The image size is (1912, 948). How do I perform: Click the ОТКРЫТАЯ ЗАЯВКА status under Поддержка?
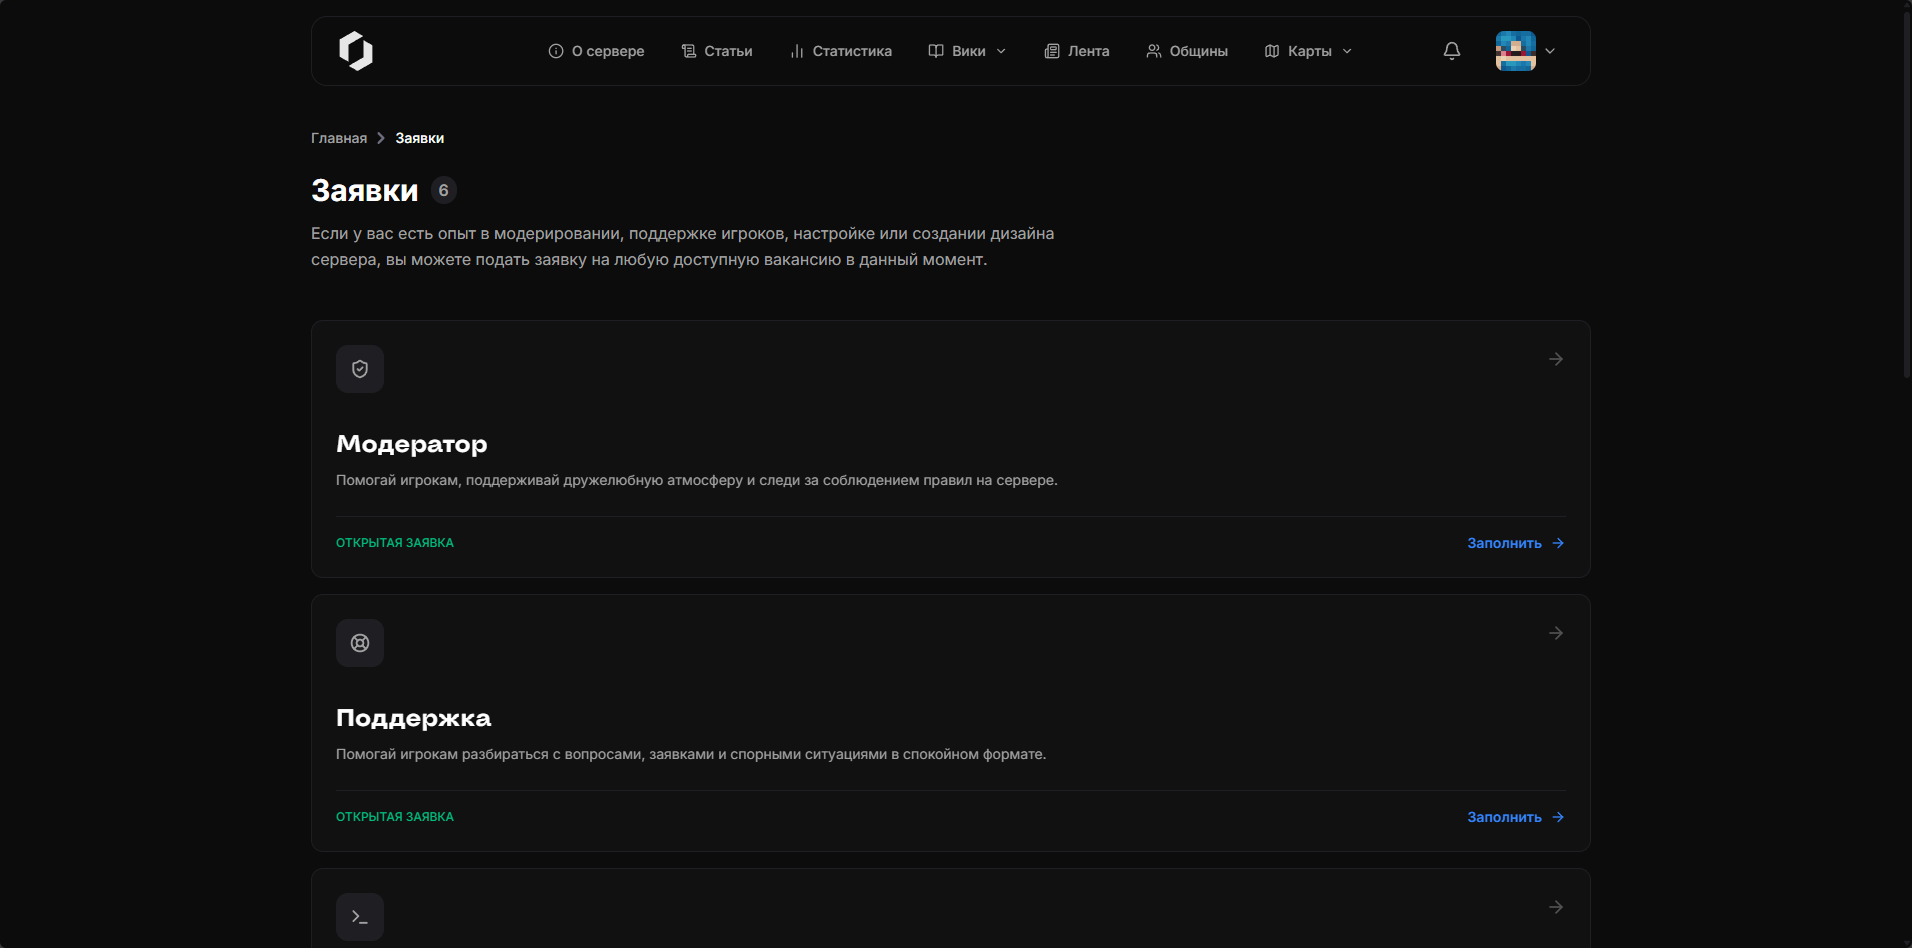[x=395, y=817]
